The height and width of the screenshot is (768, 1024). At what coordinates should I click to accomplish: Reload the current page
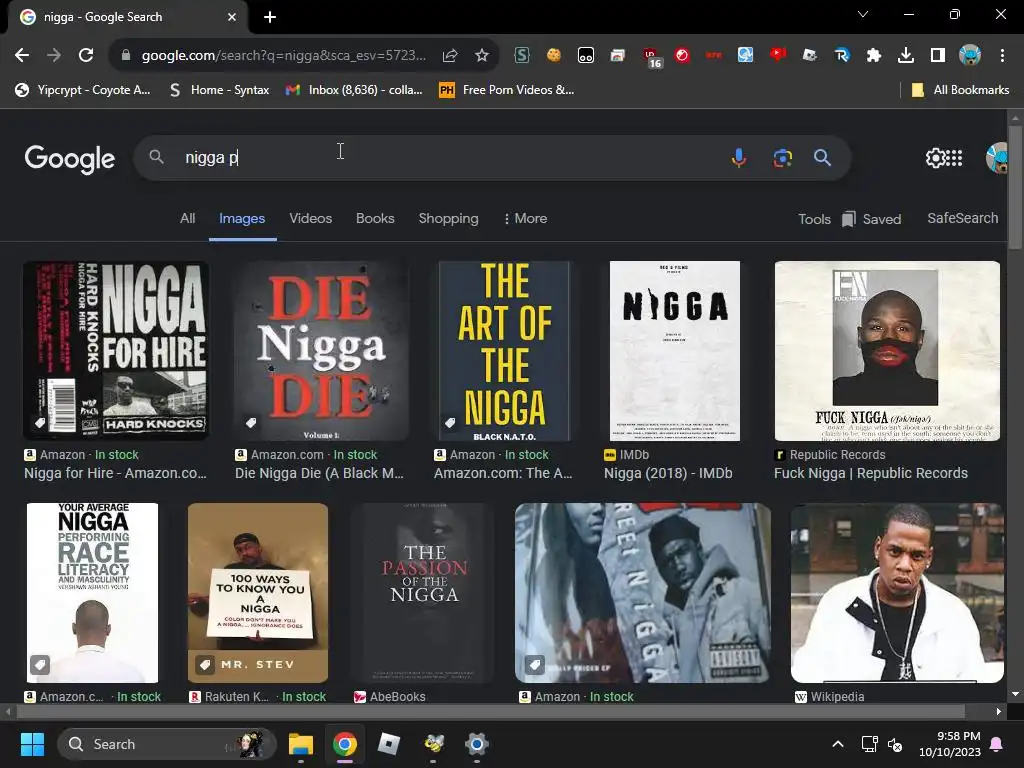click(86, 56)
